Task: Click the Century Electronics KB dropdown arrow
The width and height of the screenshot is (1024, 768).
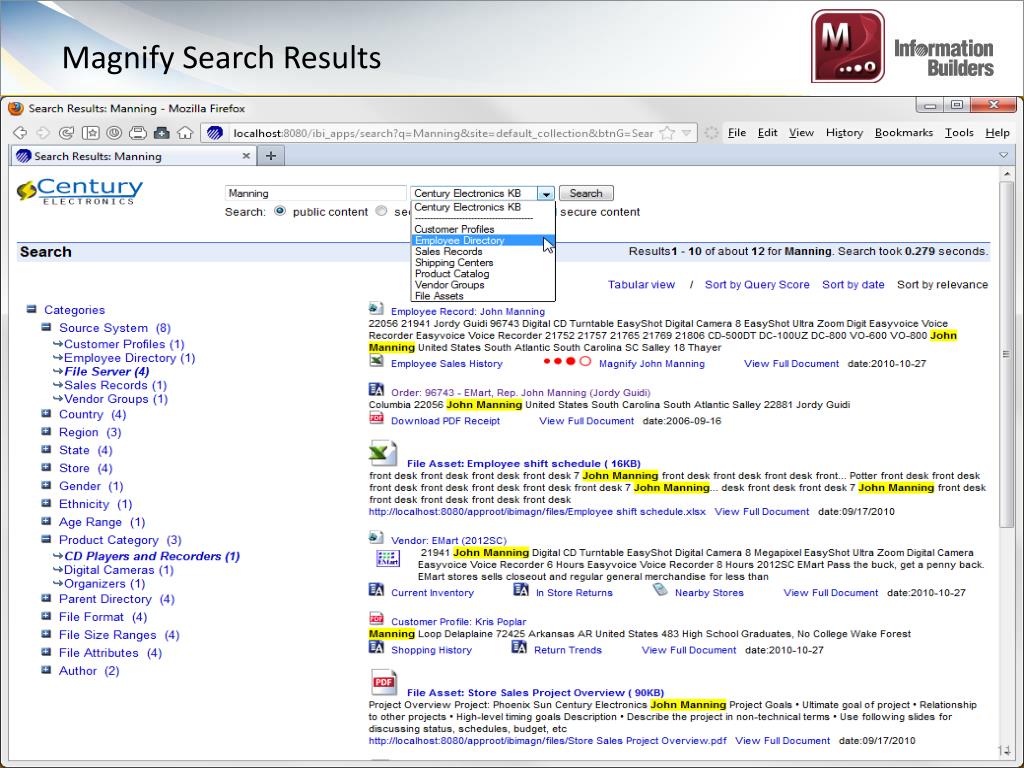Action: click(546, 193)
